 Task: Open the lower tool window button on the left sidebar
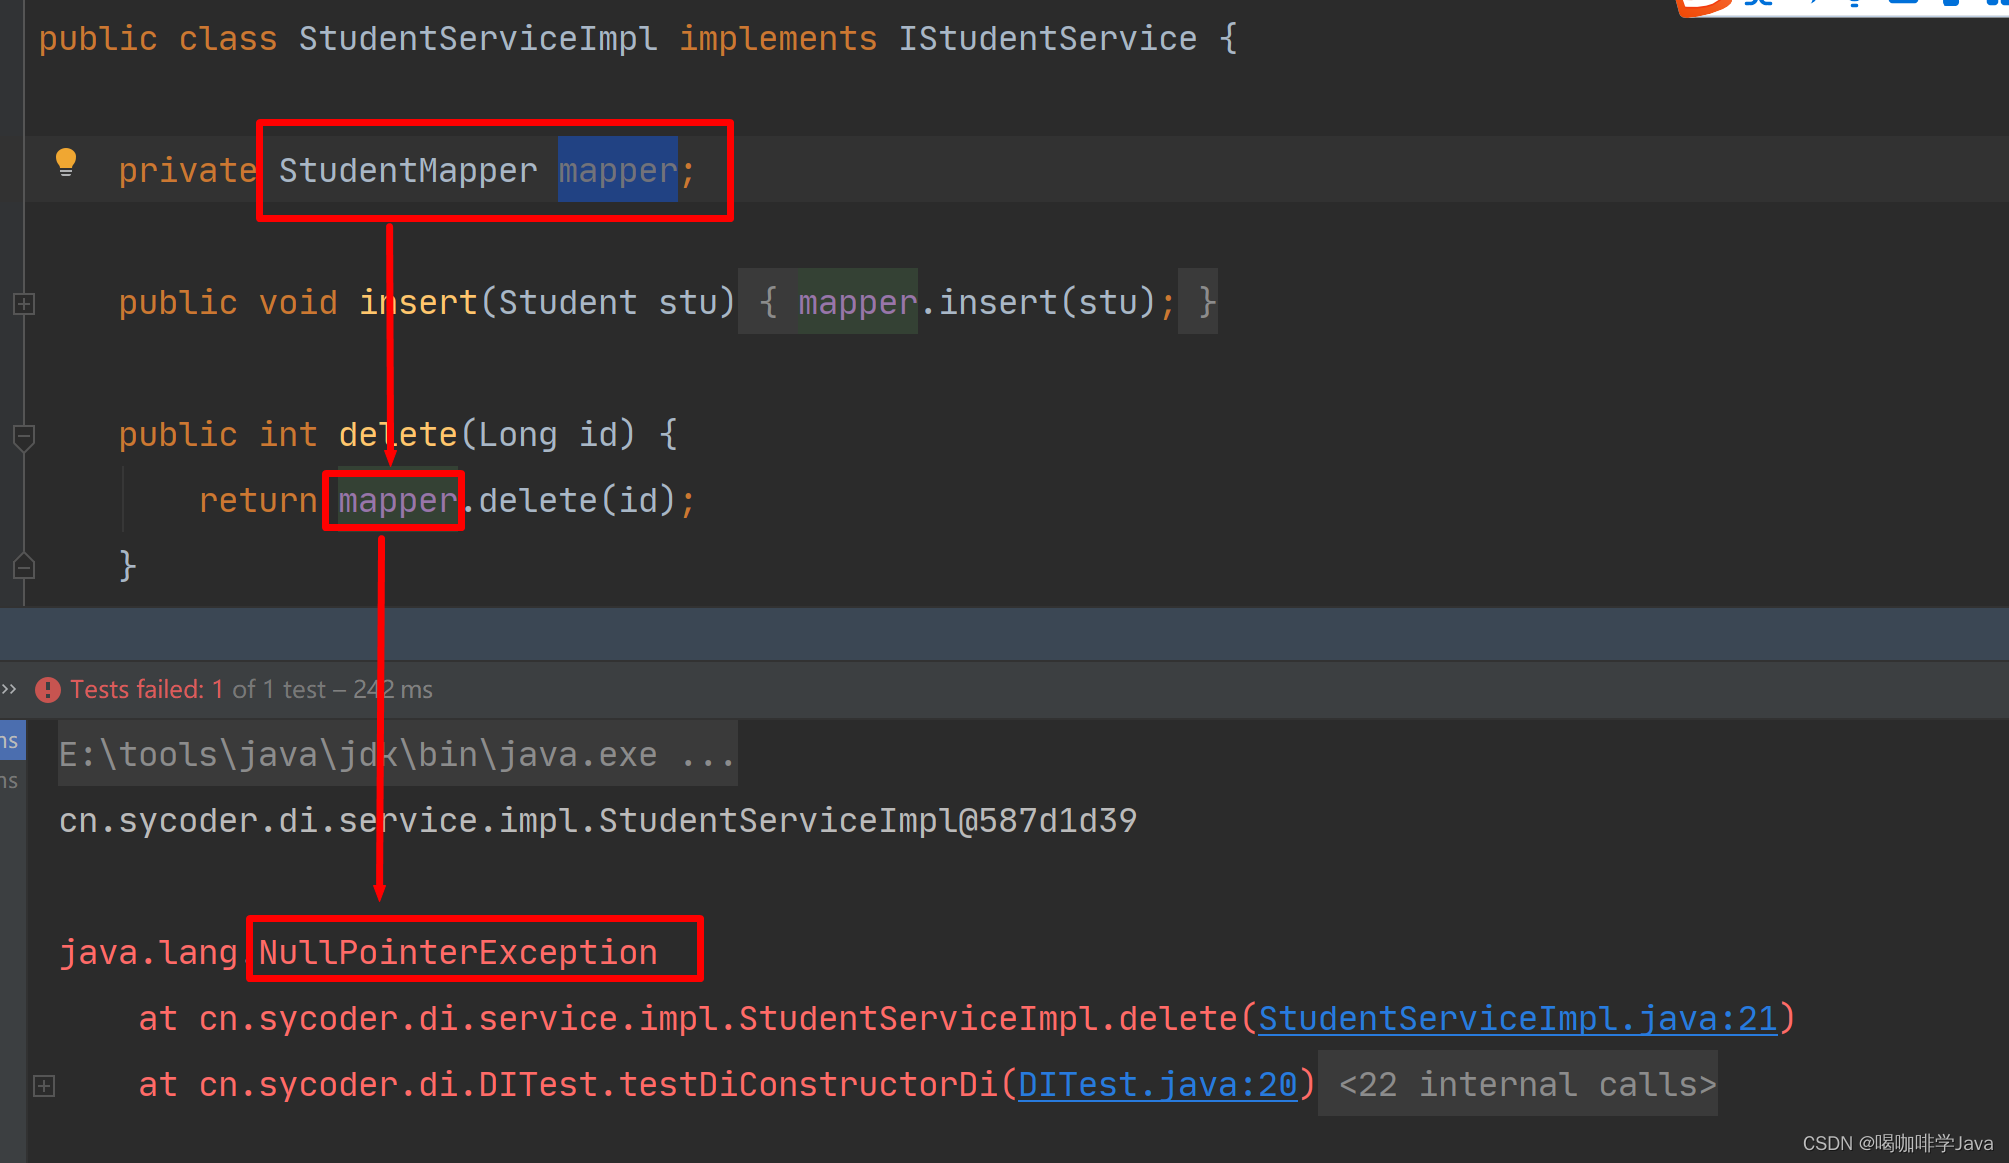pos(11,780)
